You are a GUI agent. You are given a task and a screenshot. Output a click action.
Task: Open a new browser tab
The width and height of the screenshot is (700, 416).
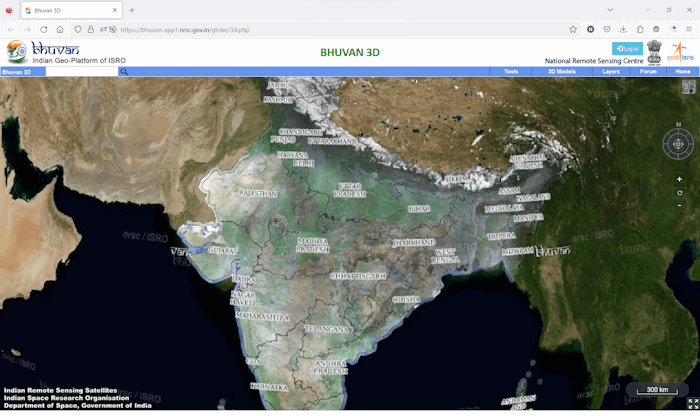(132, 10)
